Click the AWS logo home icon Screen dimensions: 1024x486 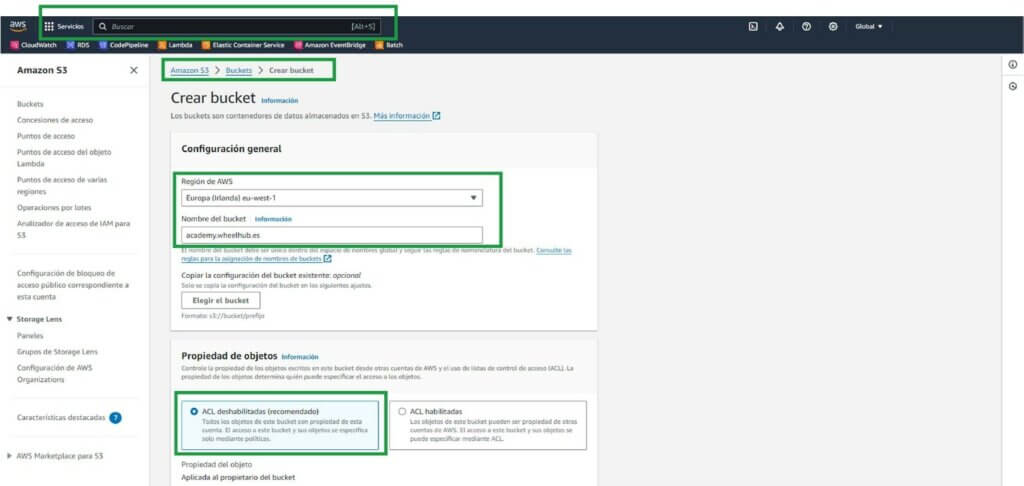pos(18,26)
